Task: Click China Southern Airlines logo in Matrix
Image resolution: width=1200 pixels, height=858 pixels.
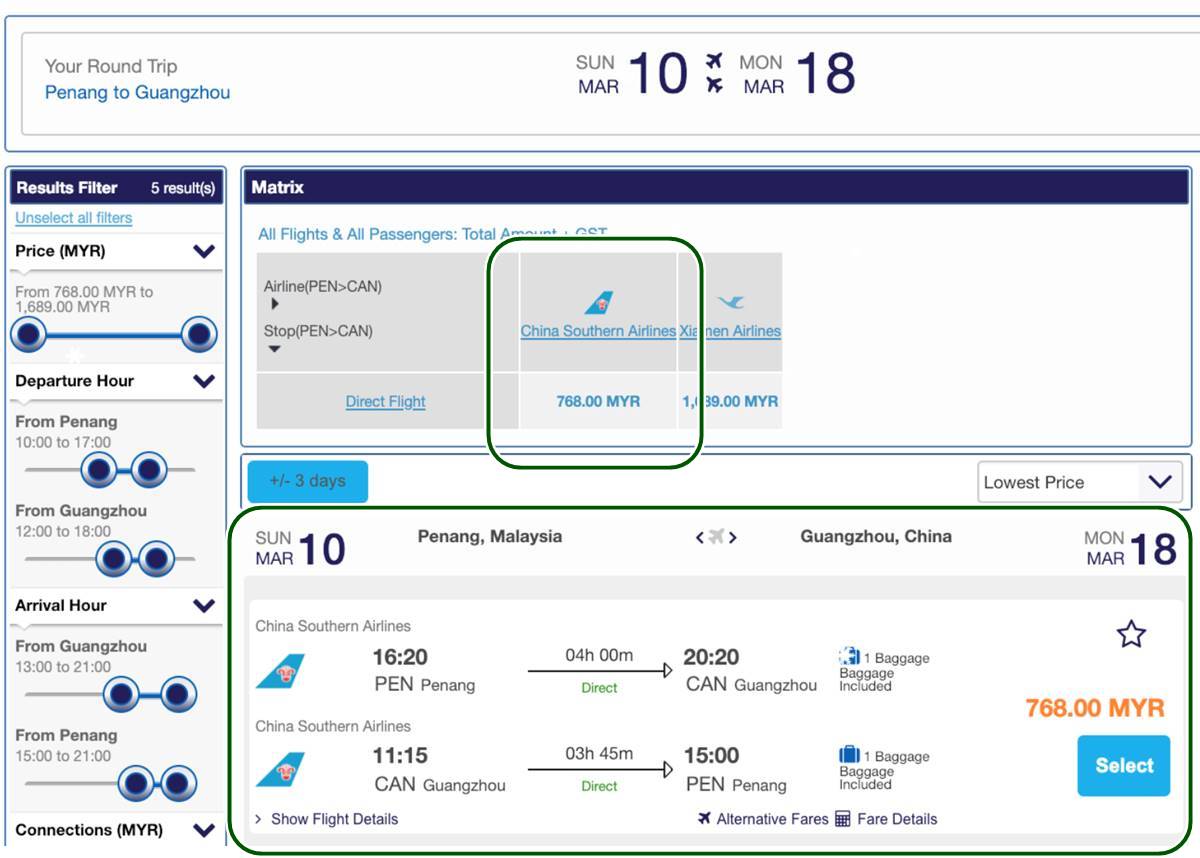Action: pyautogui.click(x=599, y=302)
